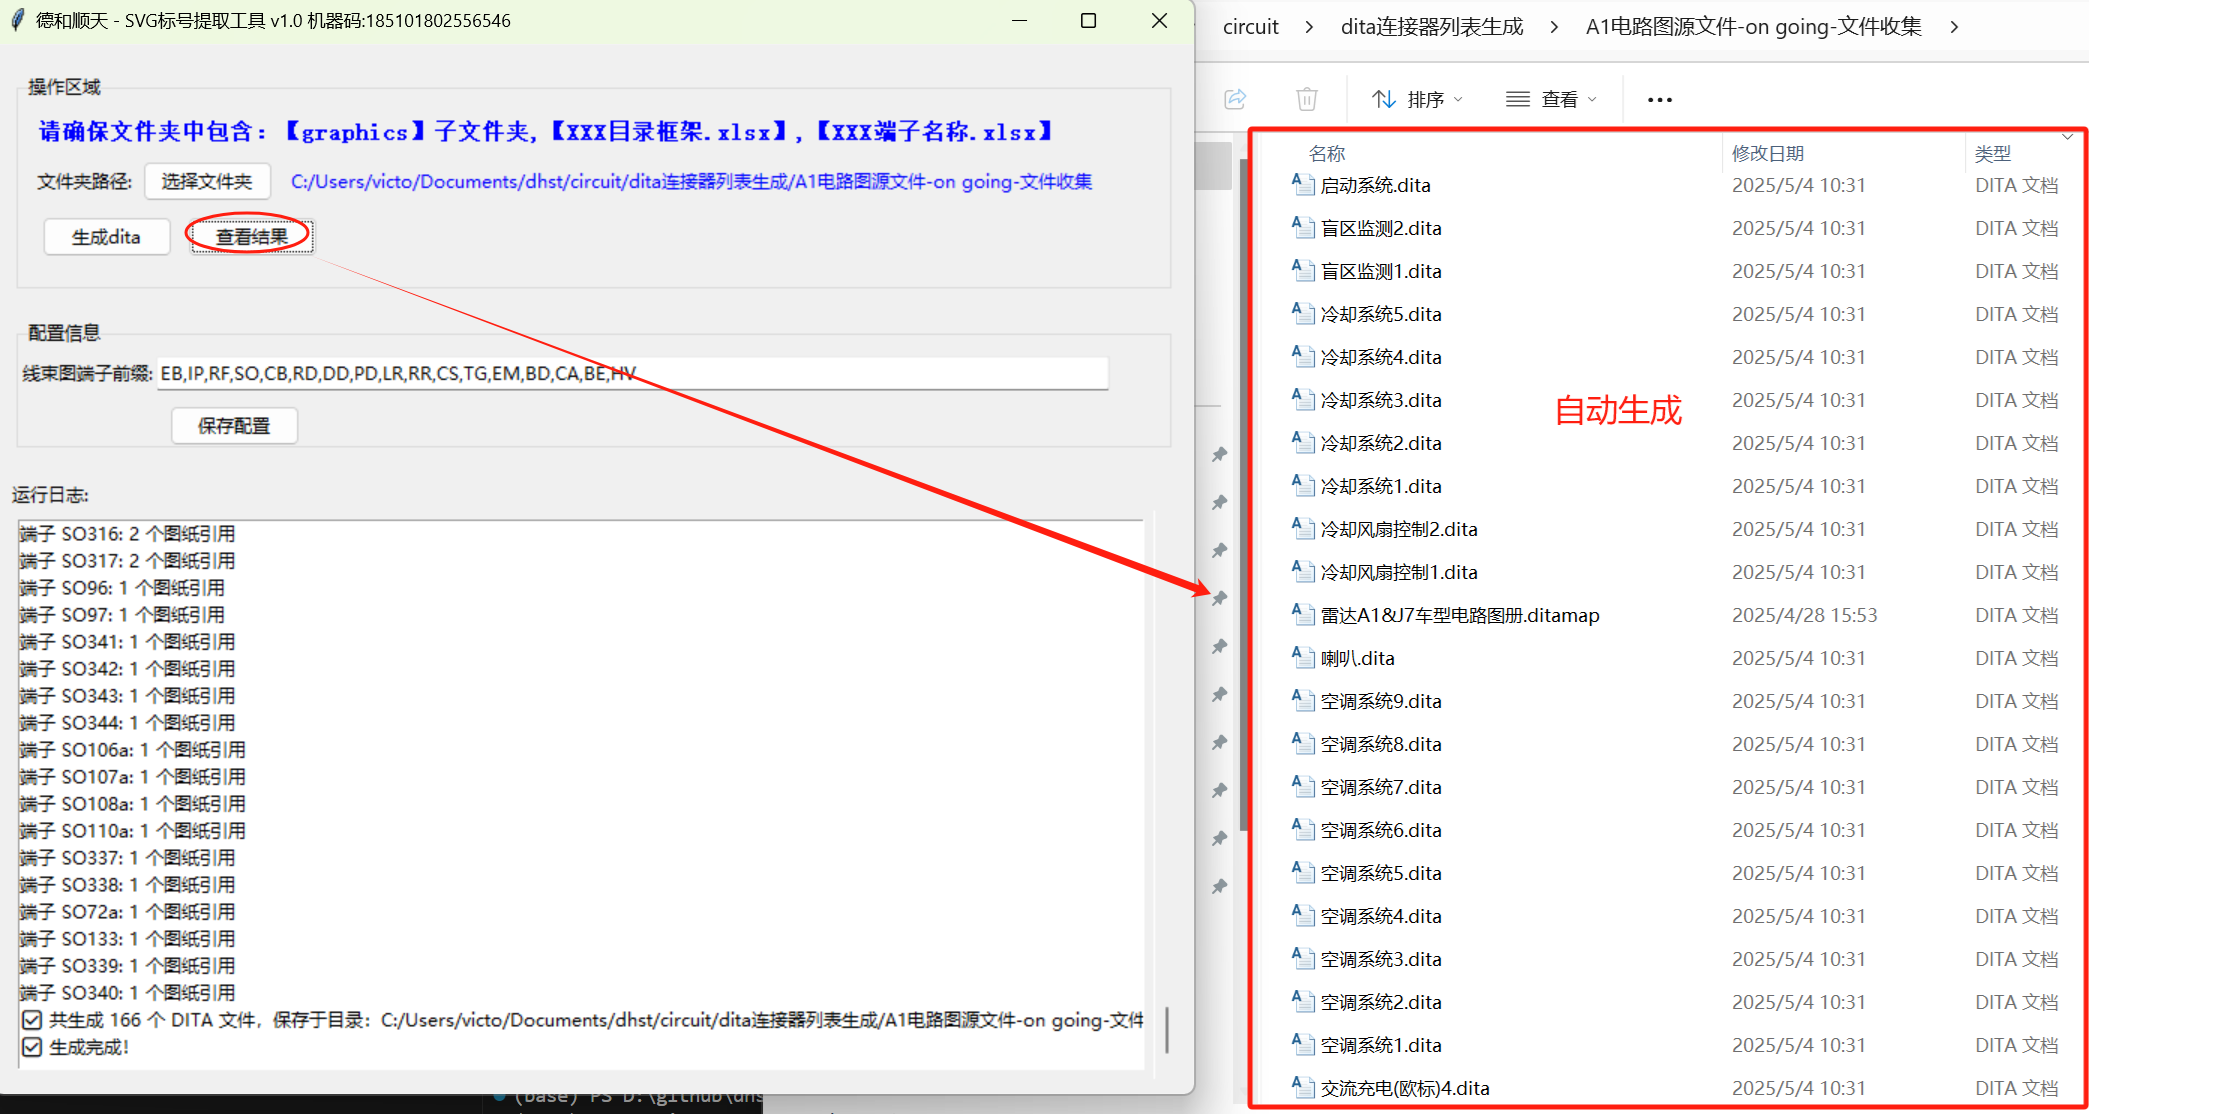Click the file icon of 喇叭.dita
Screen dimensions: 2232x1114
1302,657
